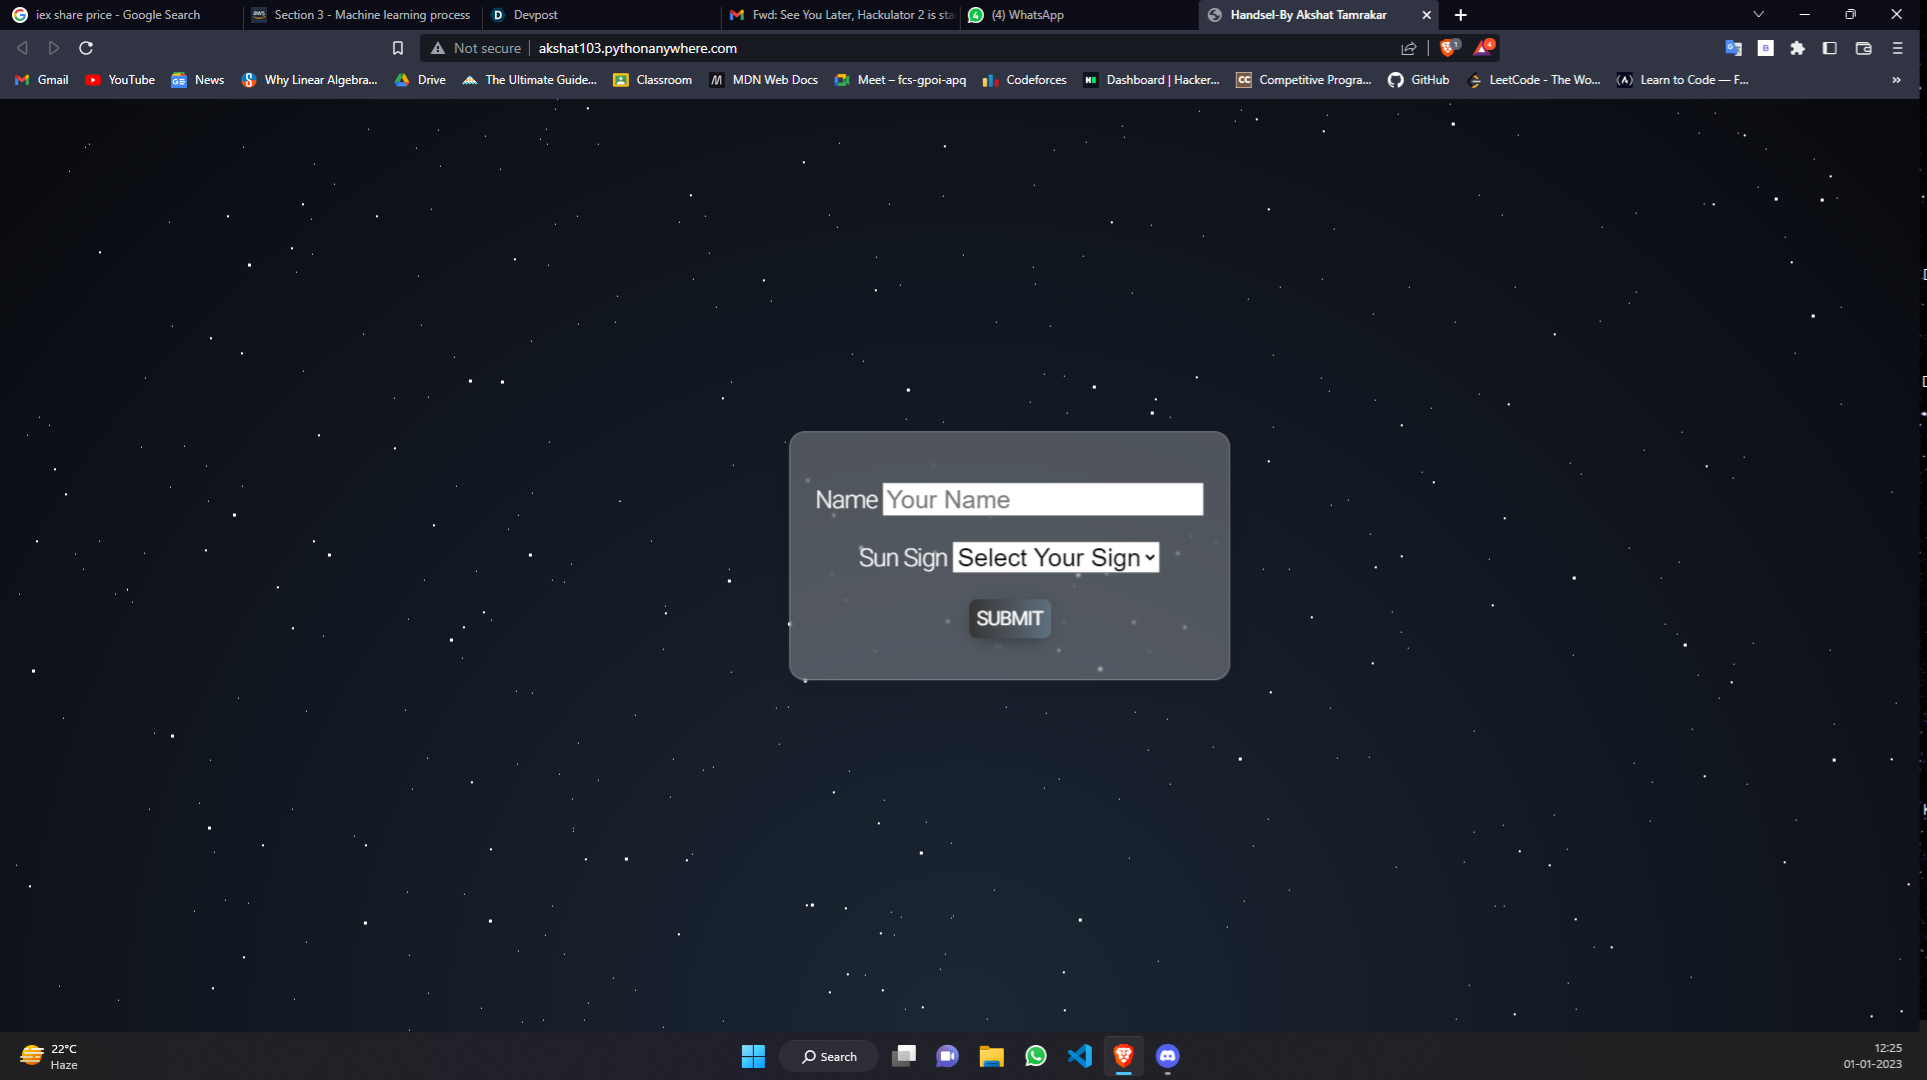Open Visual Studio Code from taskbar

point(1079,1056)
